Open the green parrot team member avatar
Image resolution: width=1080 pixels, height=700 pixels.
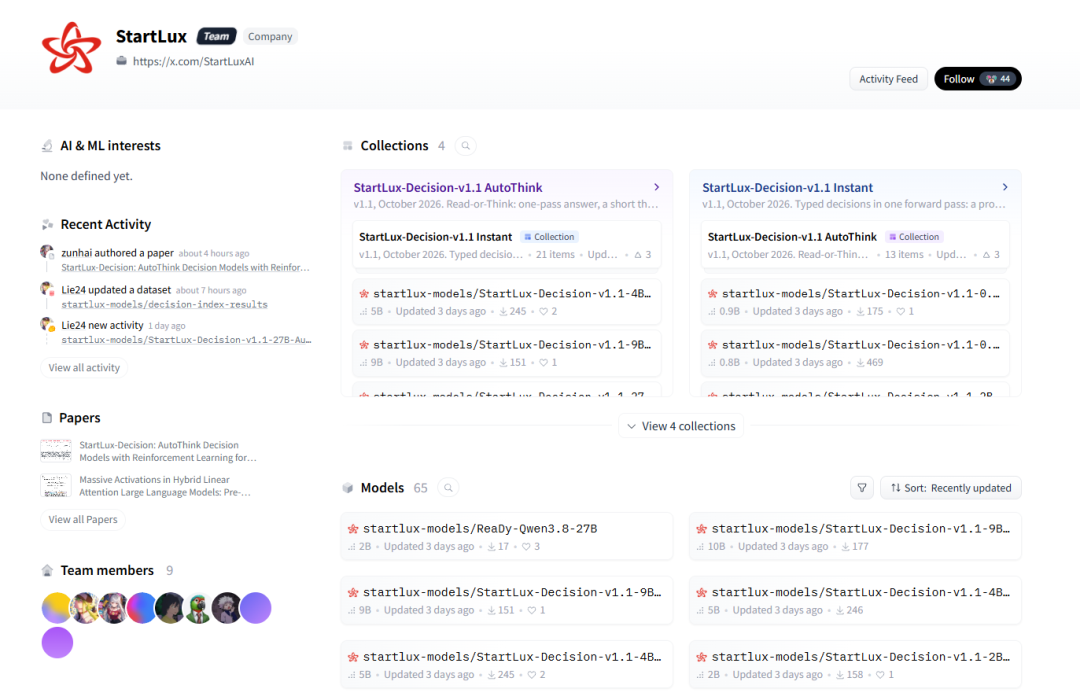pos(198,608)
